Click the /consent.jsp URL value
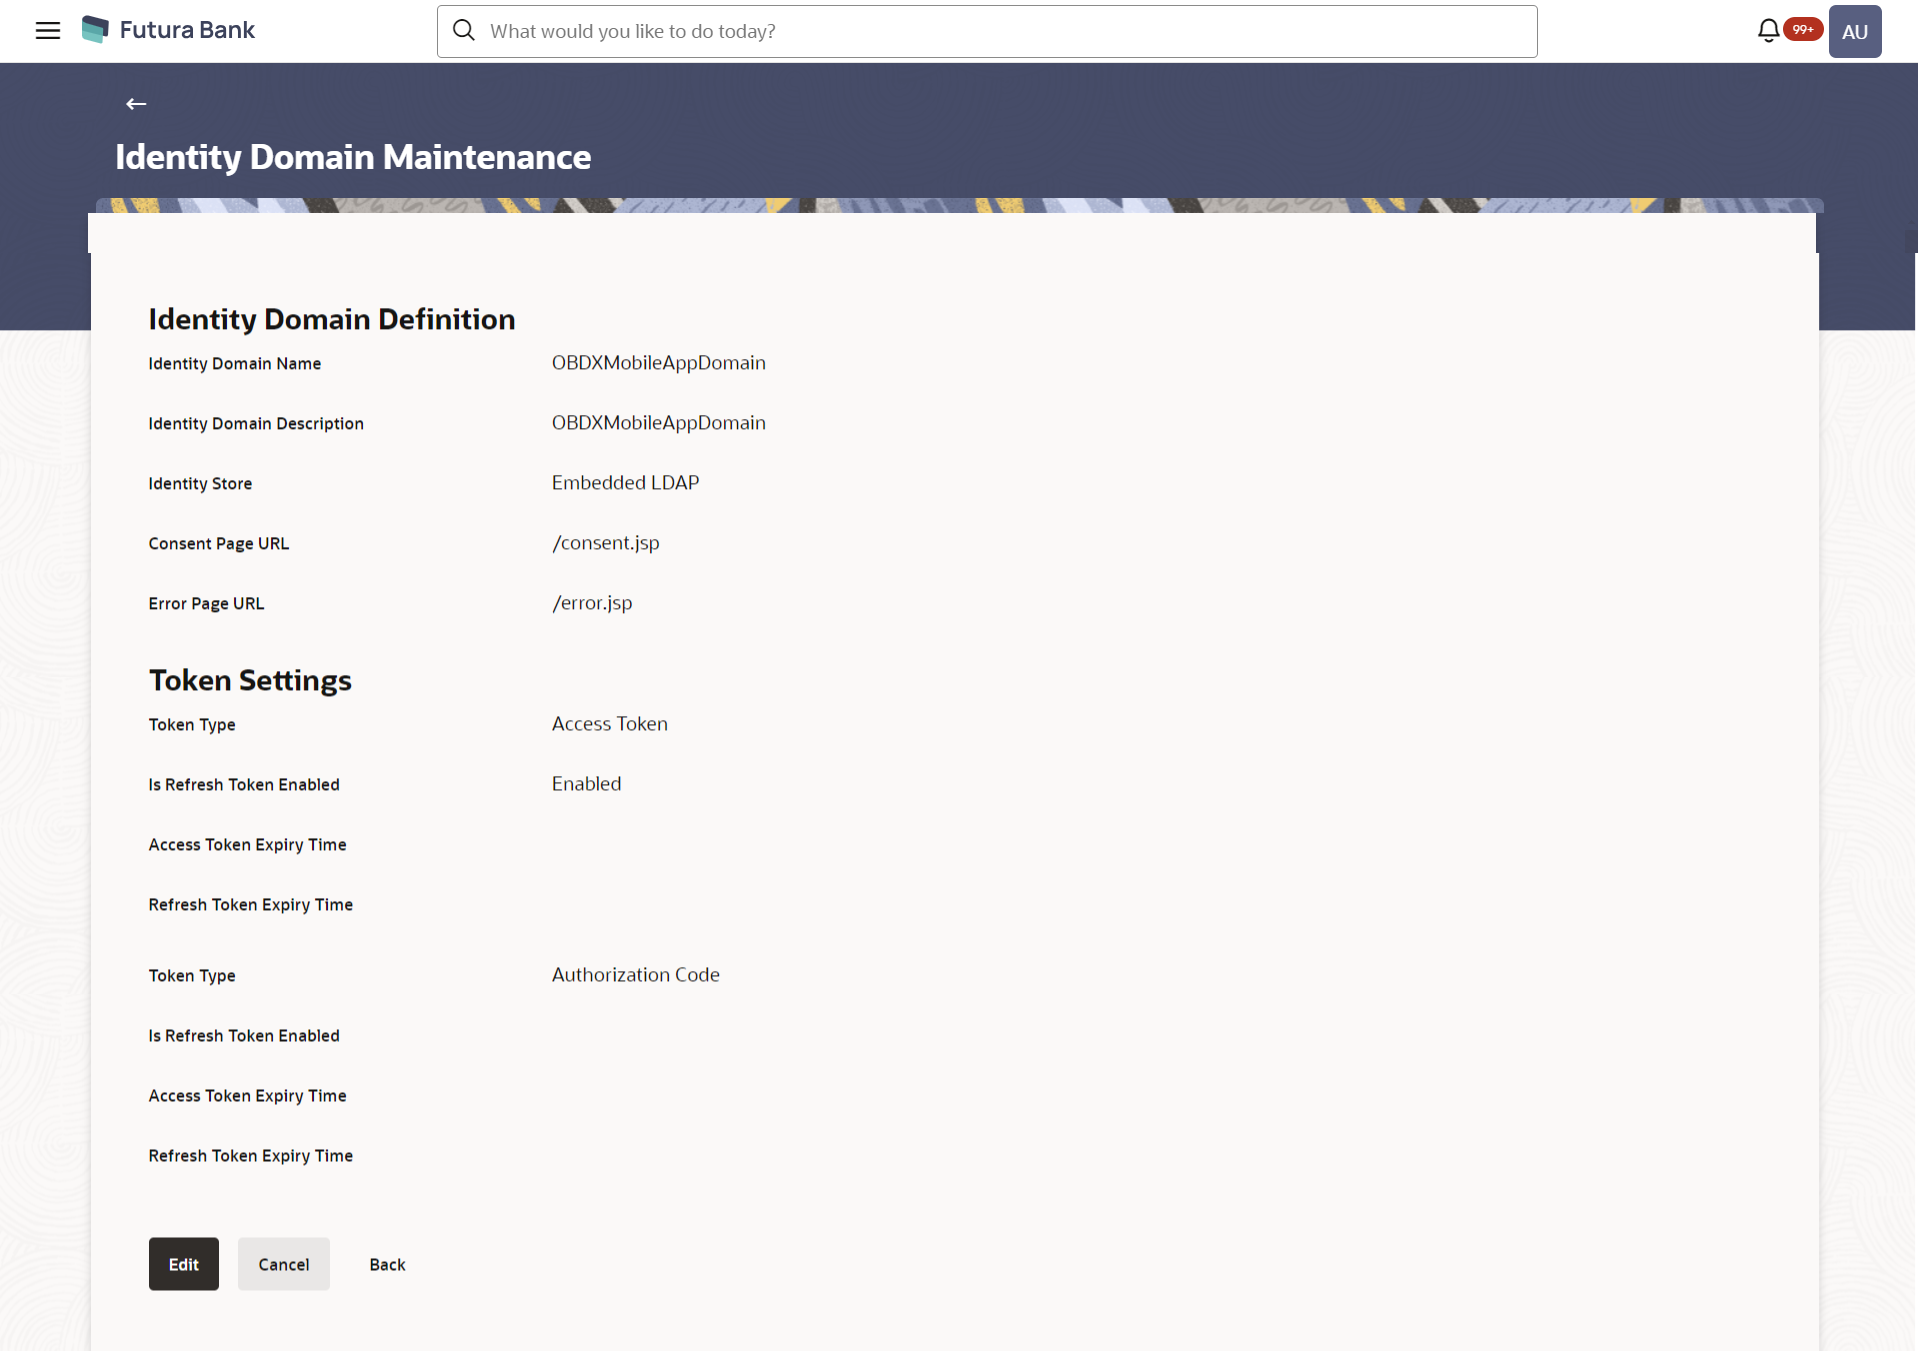The width and height of the screenshot is (1920, 1351). coord(605,543)
